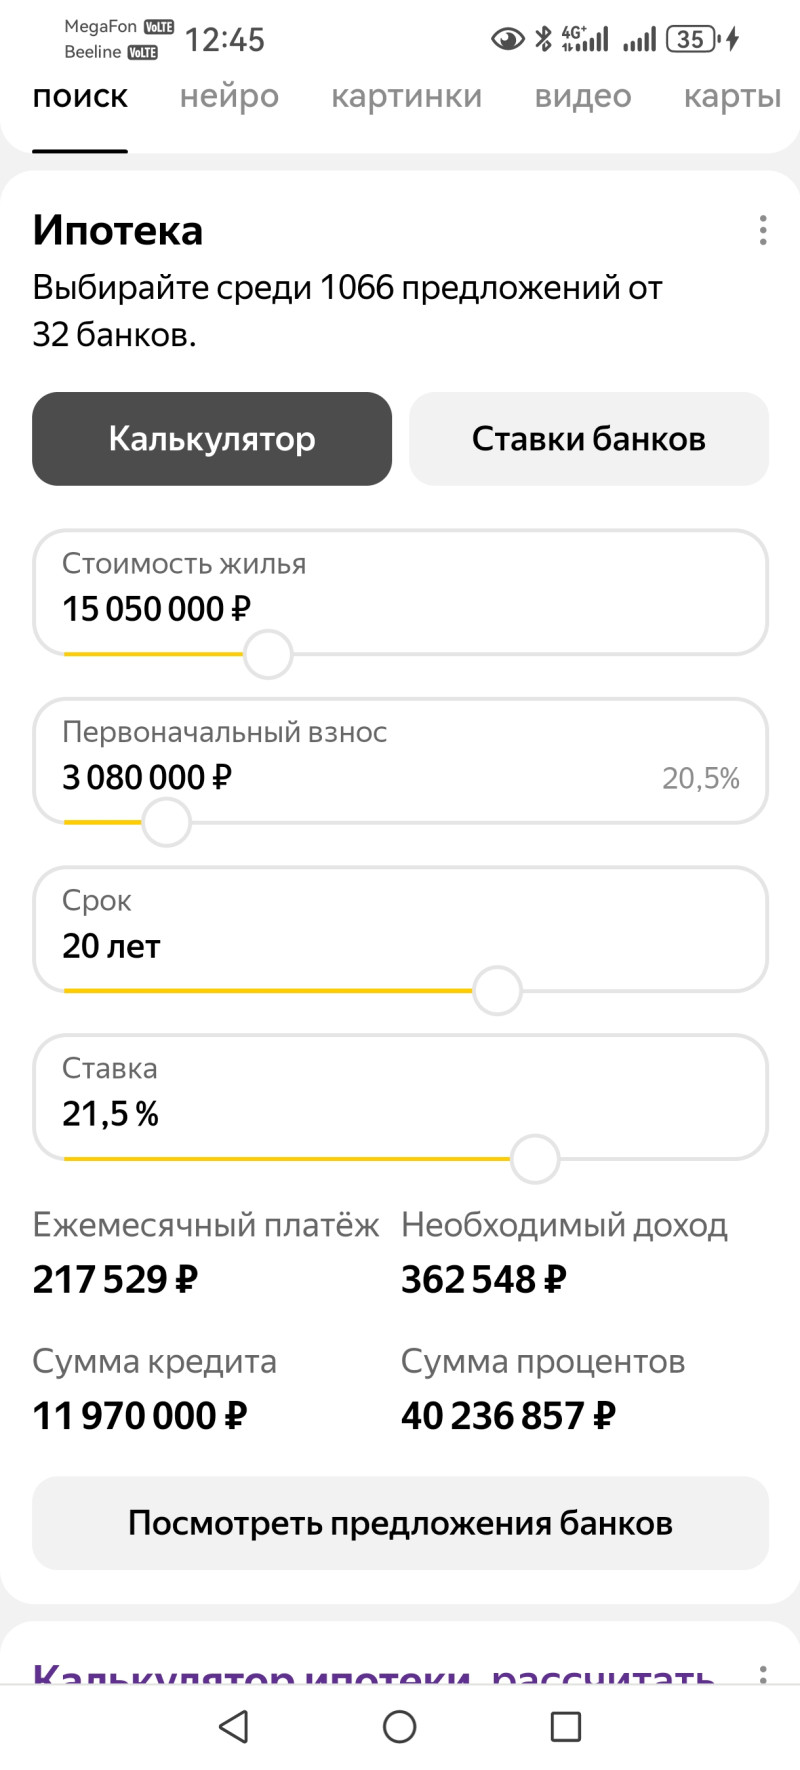800x1770 pixels.
Task: Click the Ставка slider handle
Action: (535, 1159)
